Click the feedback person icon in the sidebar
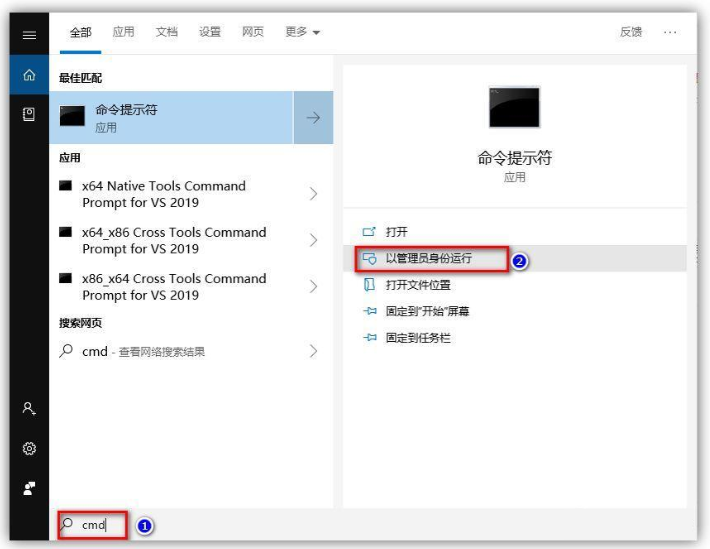 click(29, 488)
